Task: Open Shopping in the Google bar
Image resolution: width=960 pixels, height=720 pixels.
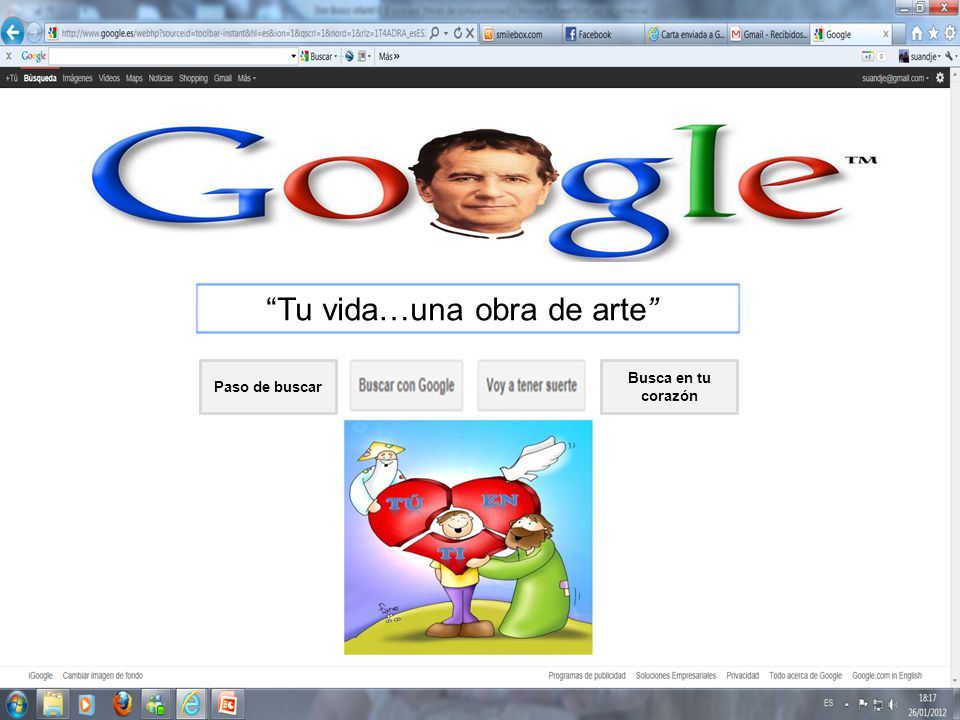Action: pyautogui.click(x=193, y=78)
